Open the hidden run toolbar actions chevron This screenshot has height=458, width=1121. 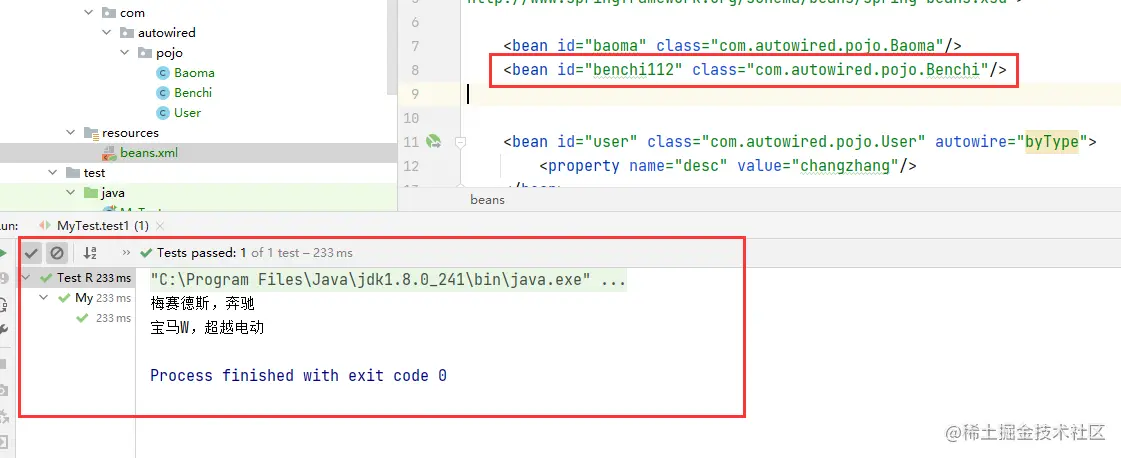tap(127, 252)
